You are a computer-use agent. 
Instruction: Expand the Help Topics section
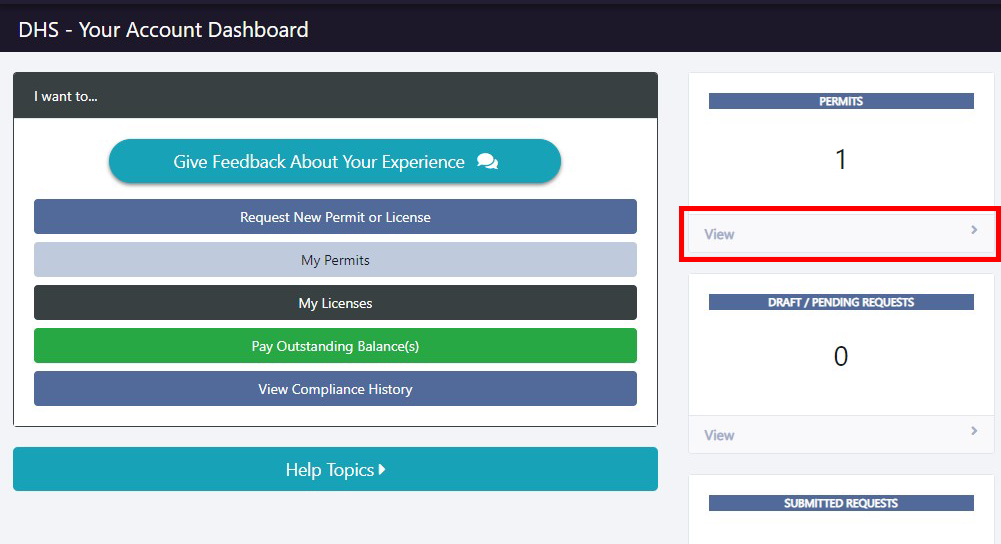pyautogui.click(x=330, y=470)
